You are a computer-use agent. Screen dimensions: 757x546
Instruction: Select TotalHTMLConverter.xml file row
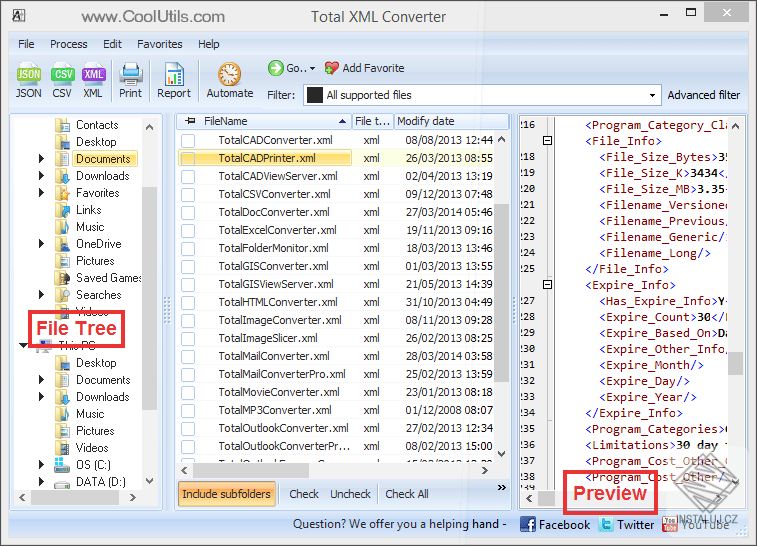(x=337, y=302)
